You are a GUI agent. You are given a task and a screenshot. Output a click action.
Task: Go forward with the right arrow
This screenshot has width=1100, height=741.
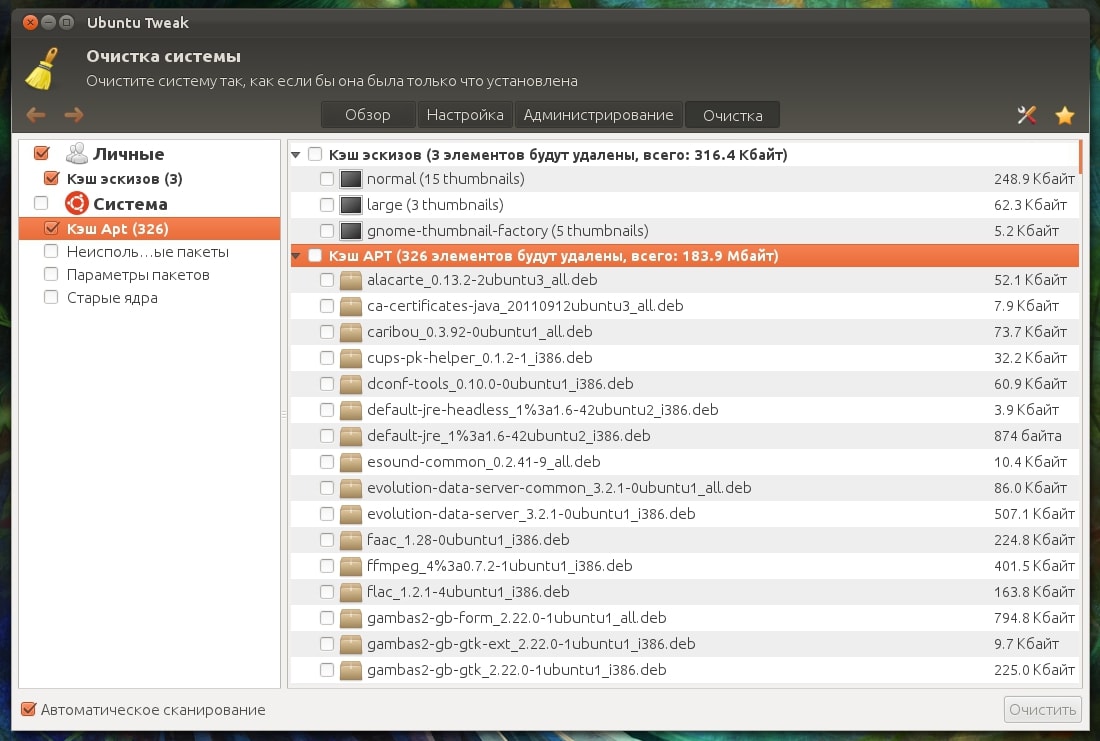click(74, 114)
